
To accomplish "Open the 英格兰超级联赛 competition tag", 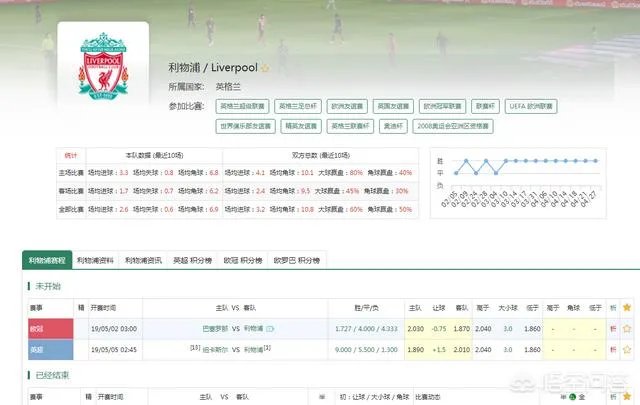I will (x=243, y=105).
